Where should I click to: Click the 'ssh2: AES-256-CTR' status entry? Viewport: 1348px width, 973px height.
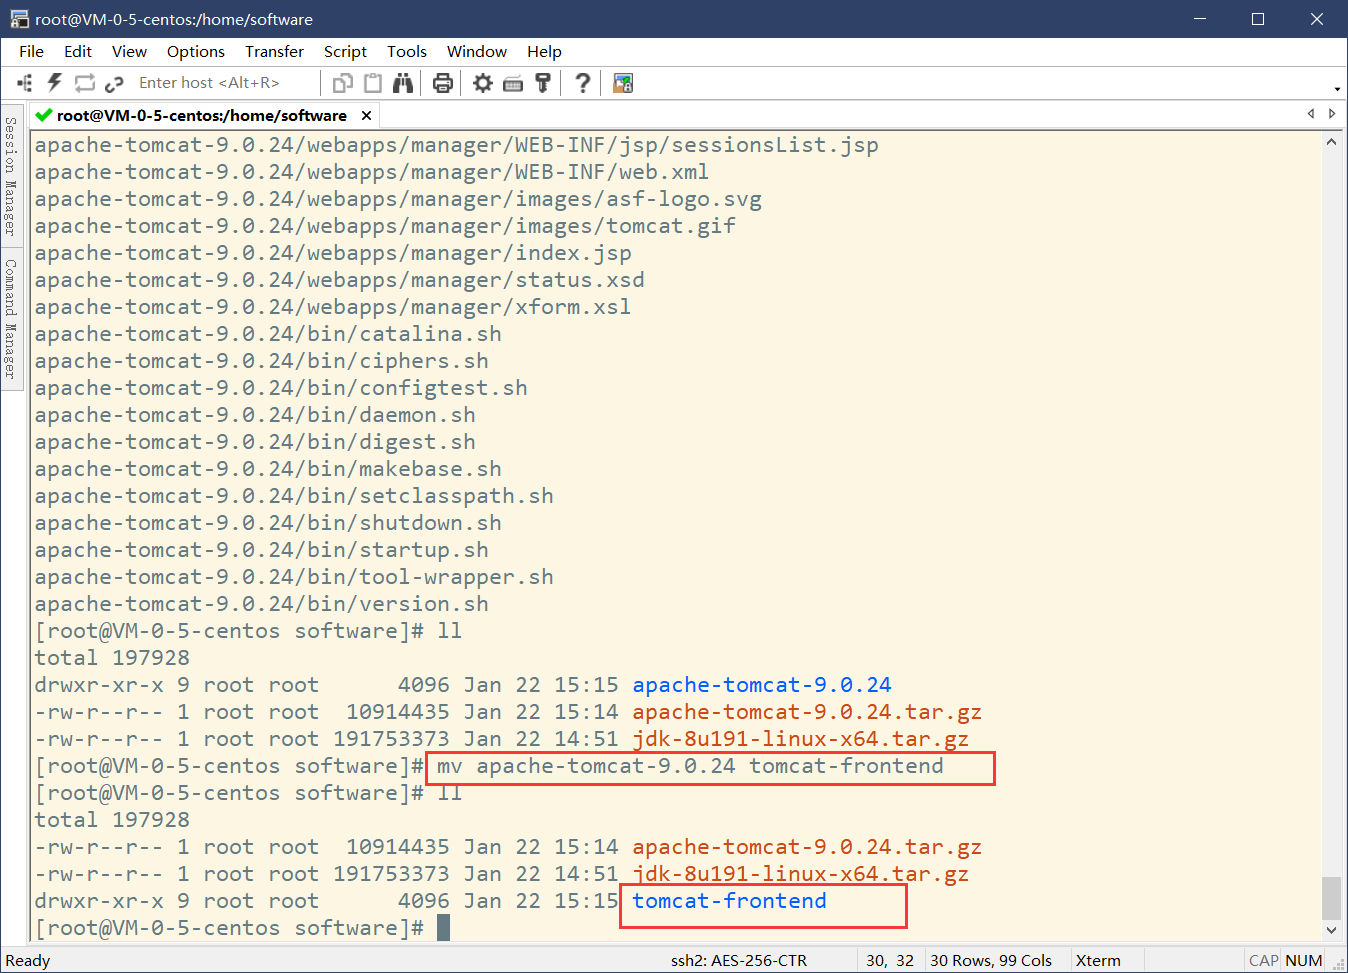[739, 960]
